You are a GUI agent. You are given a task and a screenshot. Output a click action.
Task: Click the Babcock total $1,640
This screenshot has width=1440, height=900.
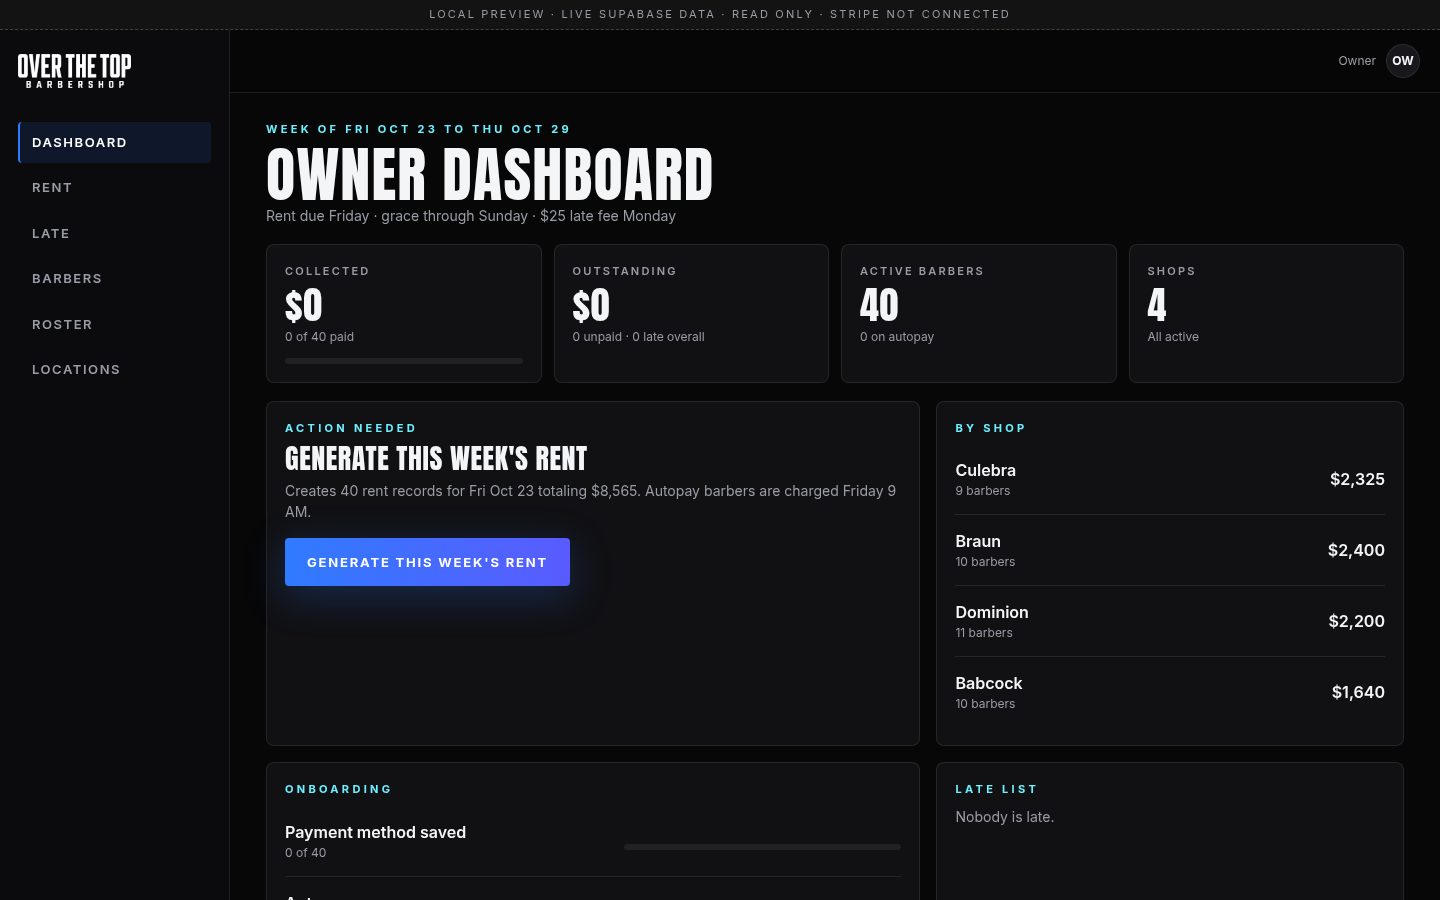tap(1358, 692)
